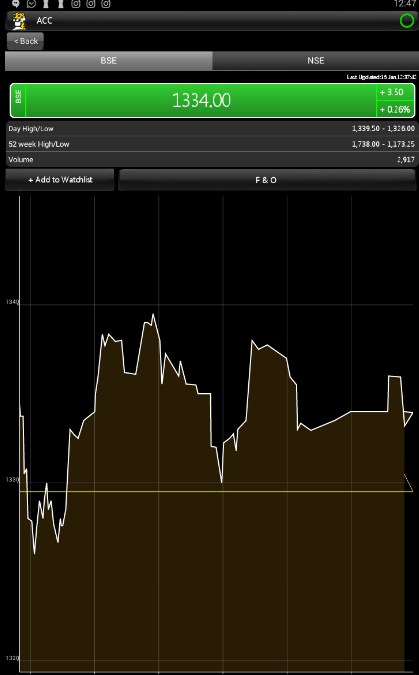Tap the 1330 axis label on chart

click(x=12, y=480)
